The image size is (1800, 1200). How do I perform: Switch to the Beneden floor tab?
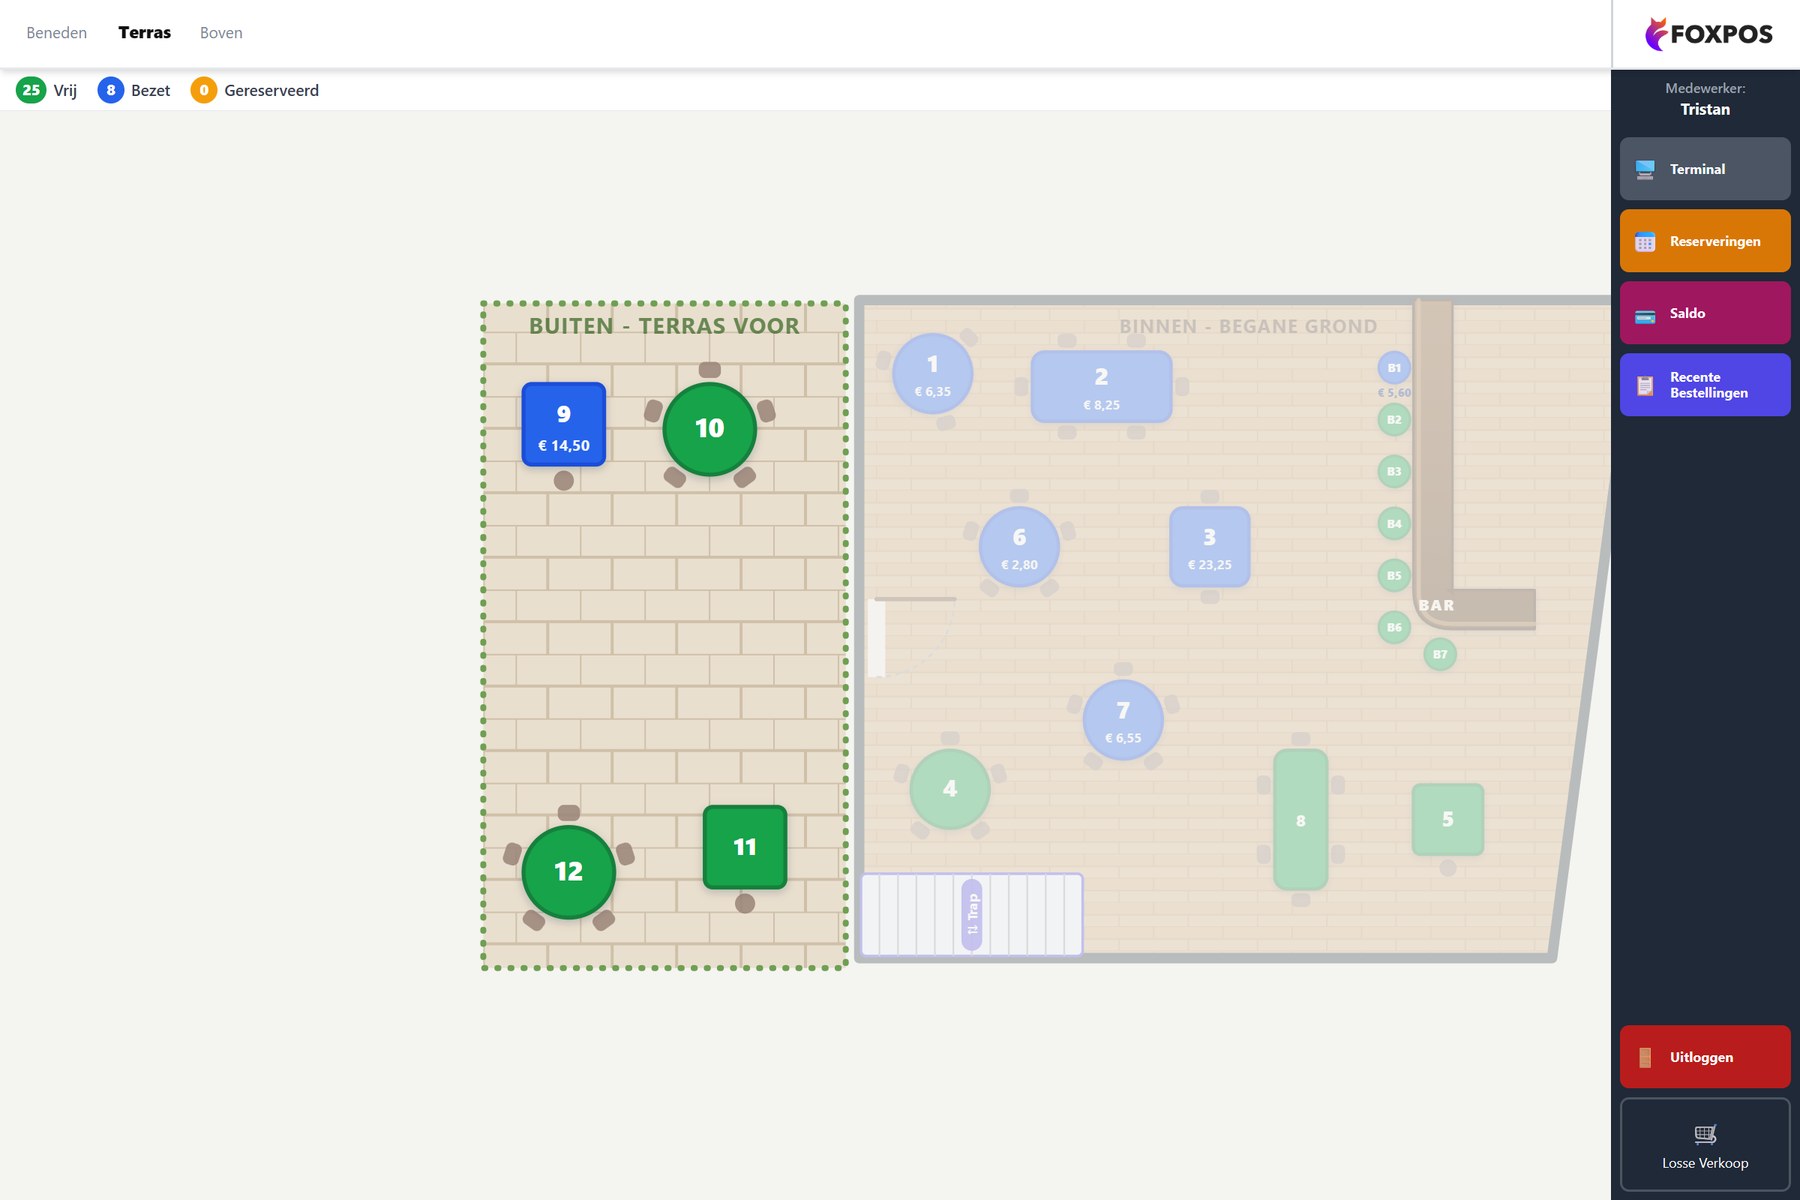coord(57,33)
